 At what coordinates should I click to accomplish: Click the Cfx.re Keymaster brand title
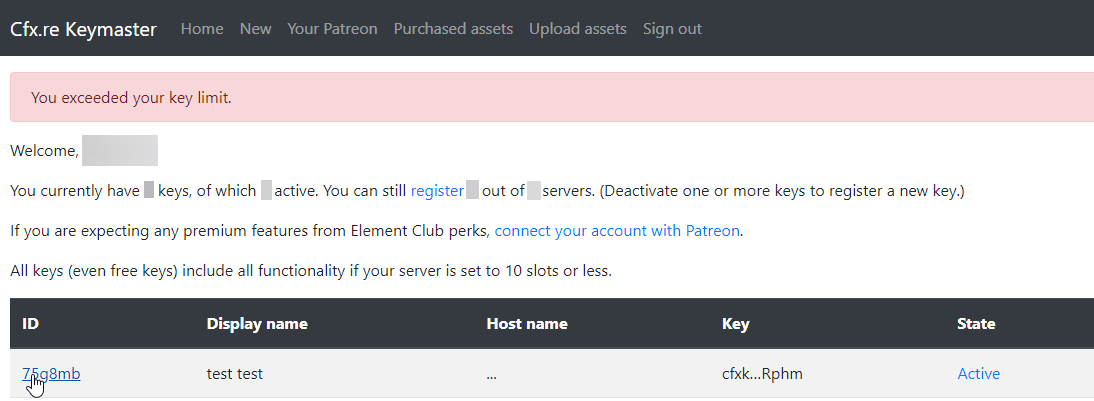tap(83, 29)
